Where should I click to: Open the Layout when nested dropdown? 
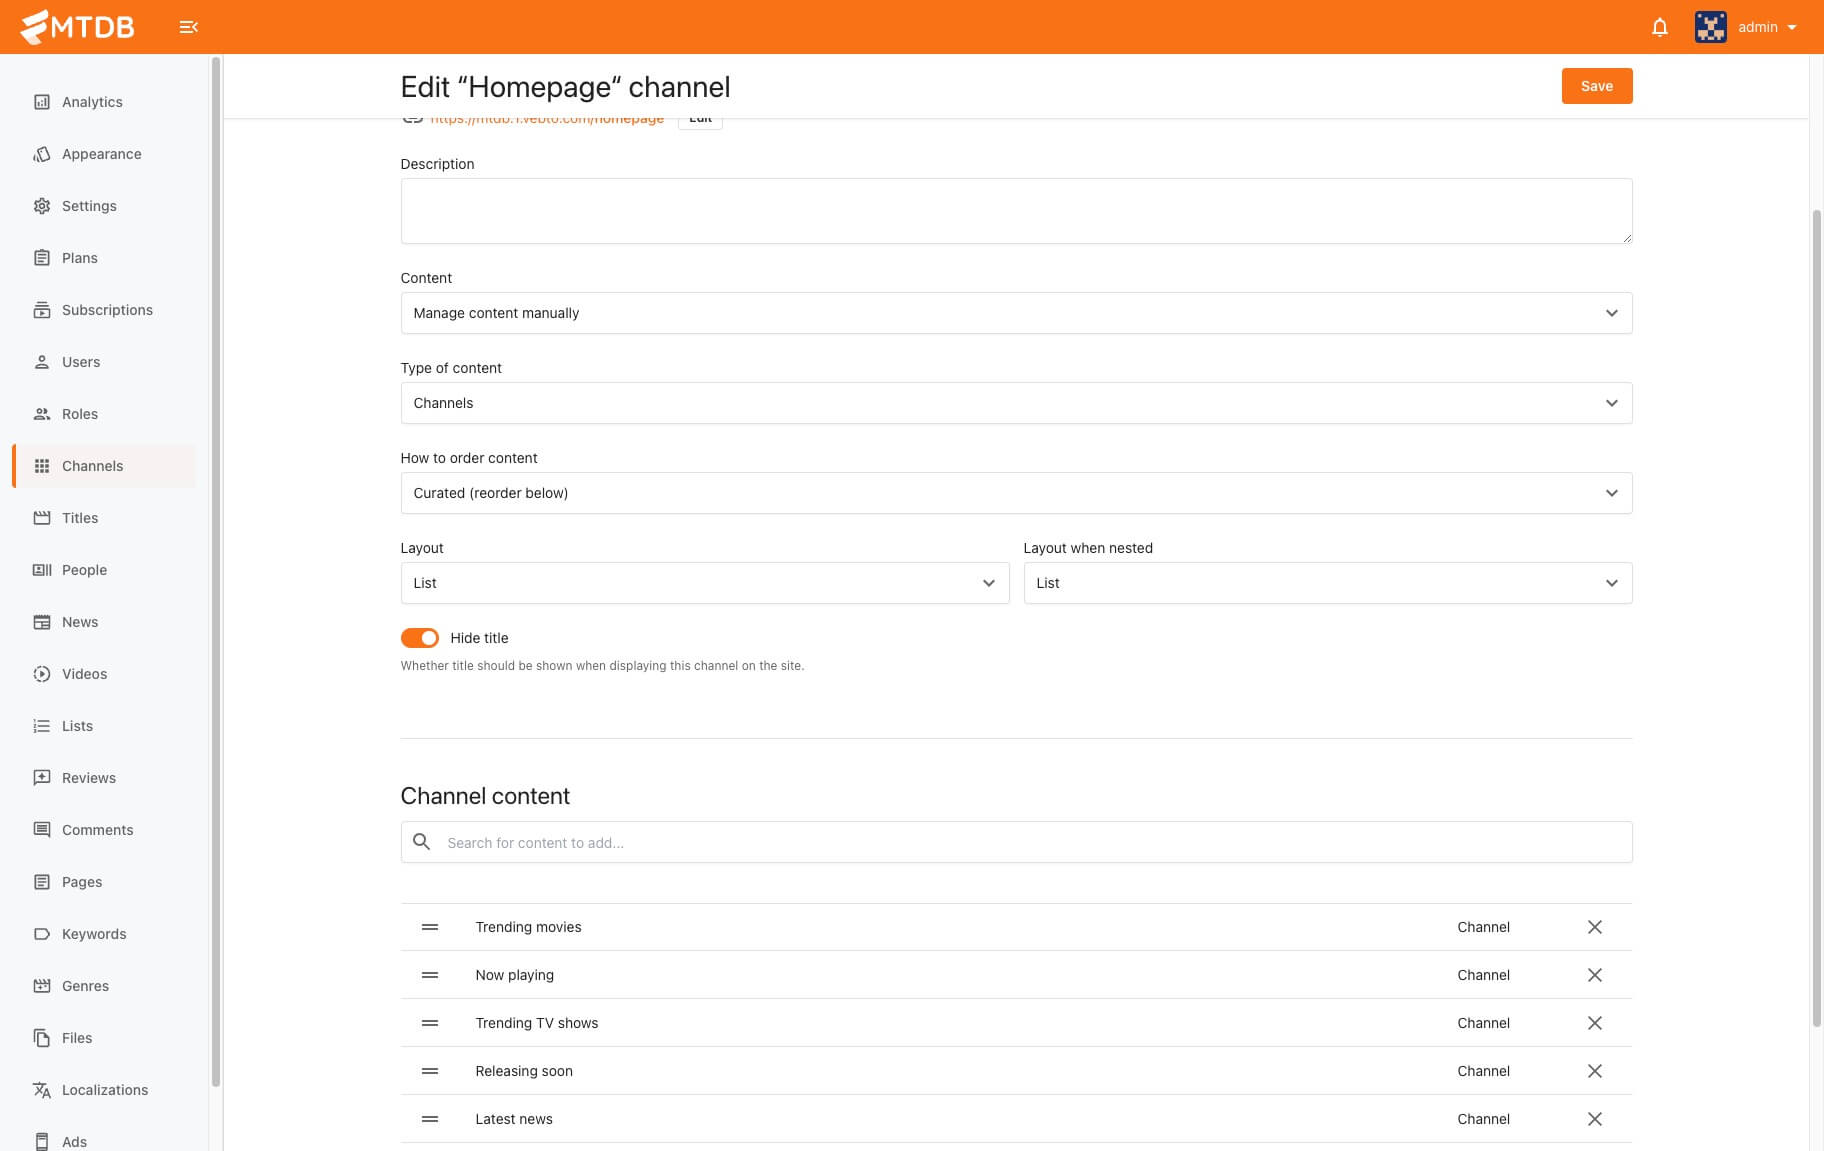1327,583
